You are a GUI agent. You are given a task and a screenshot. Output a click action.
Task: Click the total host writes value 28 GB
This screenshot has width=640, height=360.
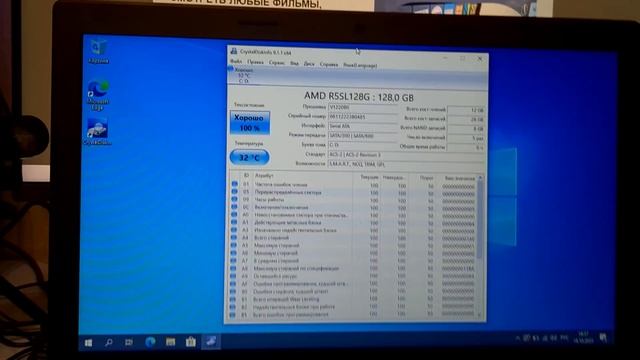tap(466, 119)
